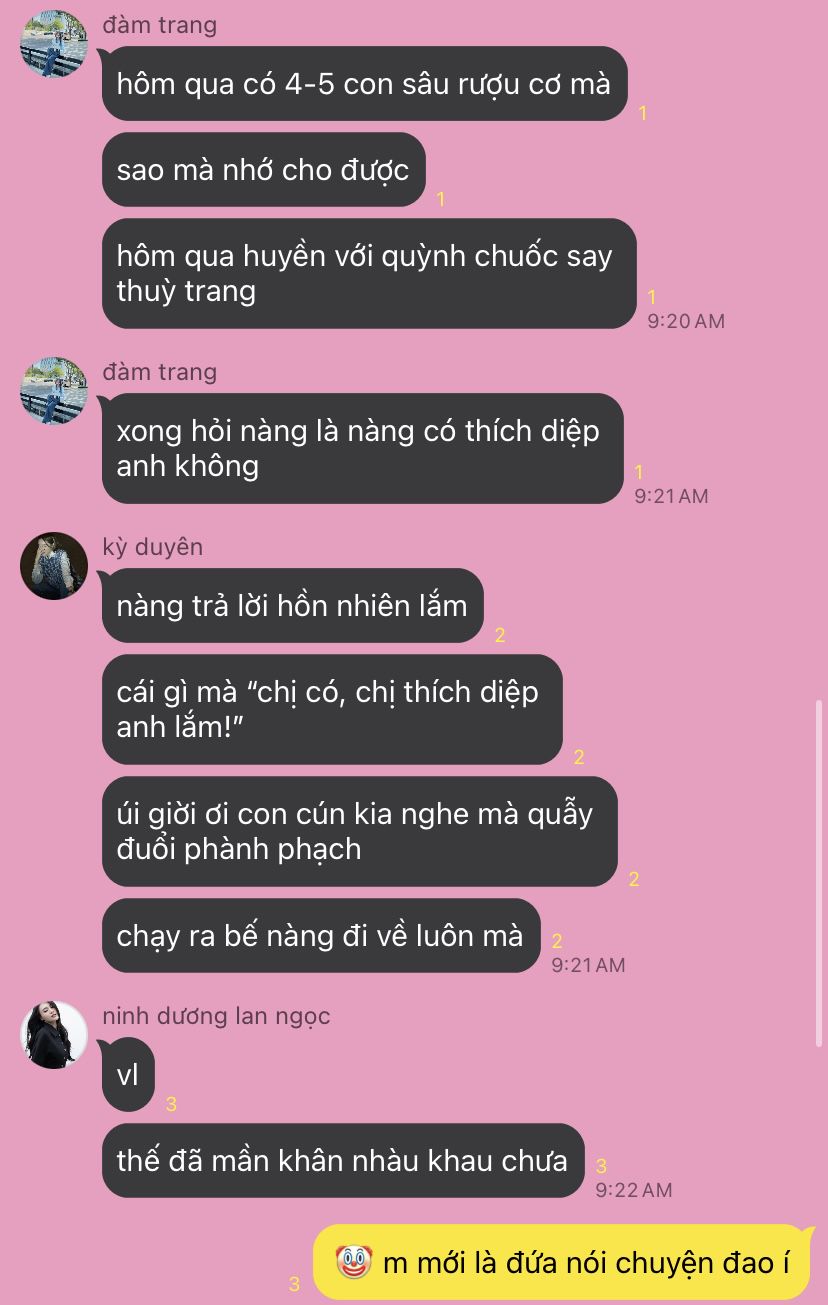Open kỳ duyên's profile avatar
Image resolution: width=828 pixels, height=1305 pixels.
54,566
